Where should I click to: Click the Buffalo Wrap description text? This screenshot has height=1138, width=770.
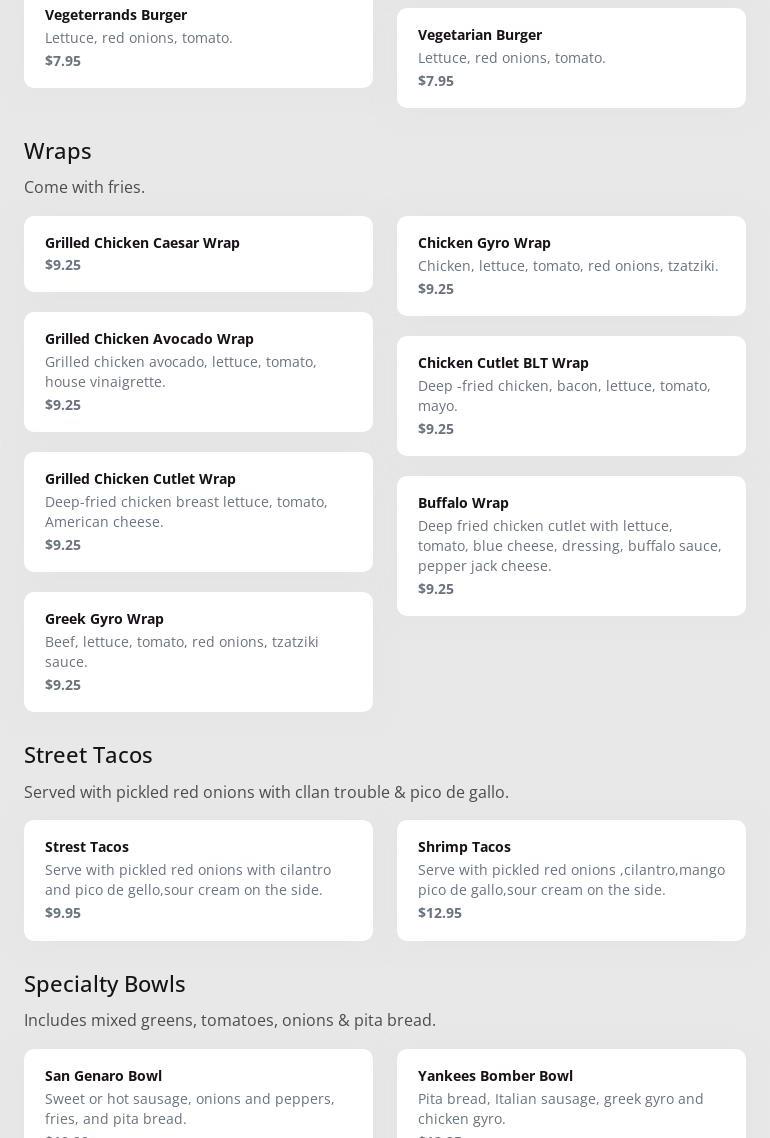coord(569,546)
